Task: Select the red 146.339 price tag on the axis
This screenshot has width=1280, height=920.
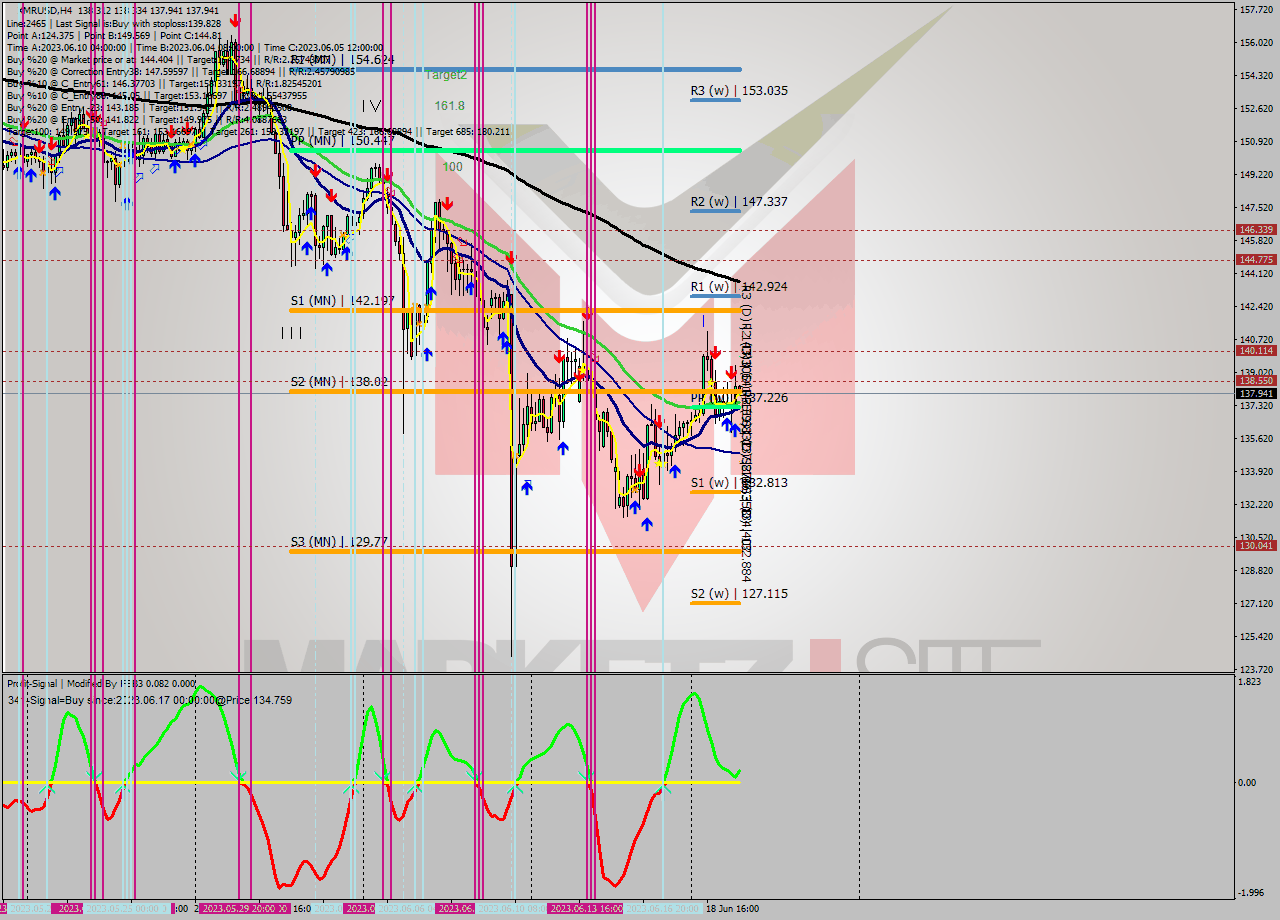Action: 1255,230
